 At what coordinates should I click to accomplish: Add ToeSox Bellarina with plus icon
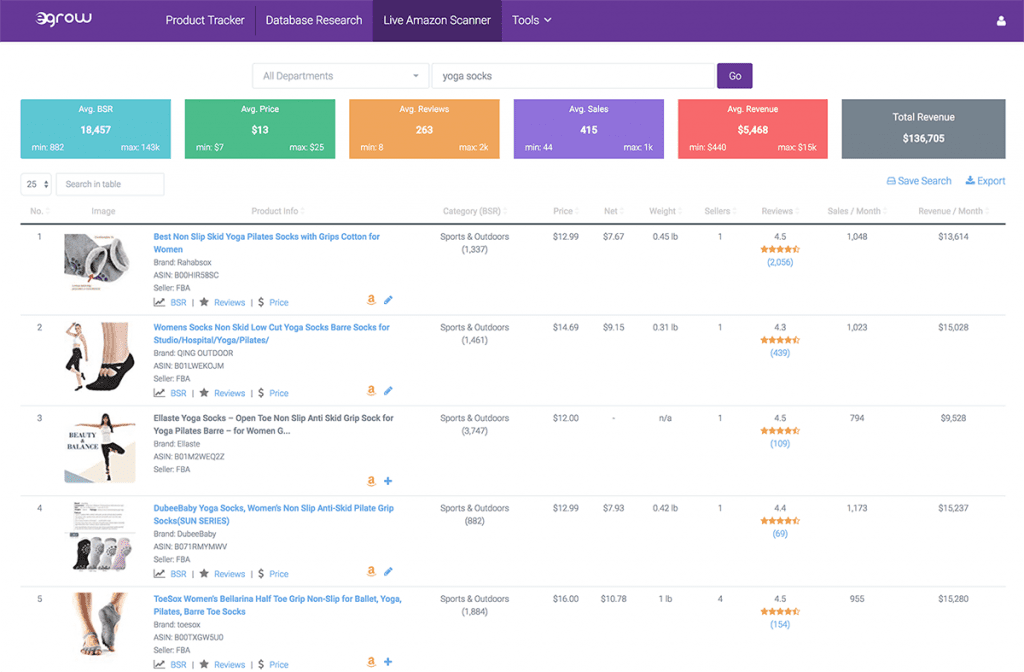click(x=388, y=662)
